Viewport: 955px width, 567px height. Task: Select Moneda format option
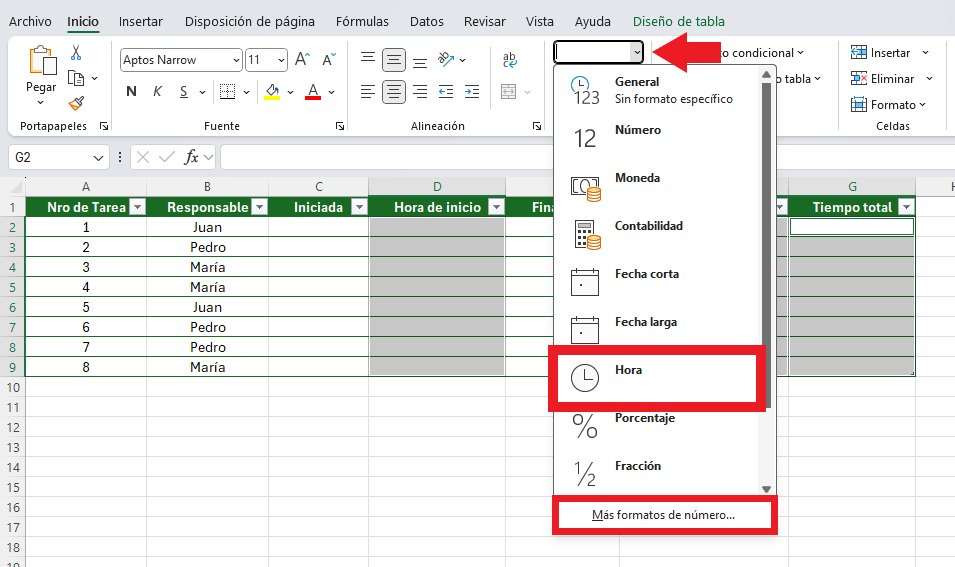pos(657,186)
